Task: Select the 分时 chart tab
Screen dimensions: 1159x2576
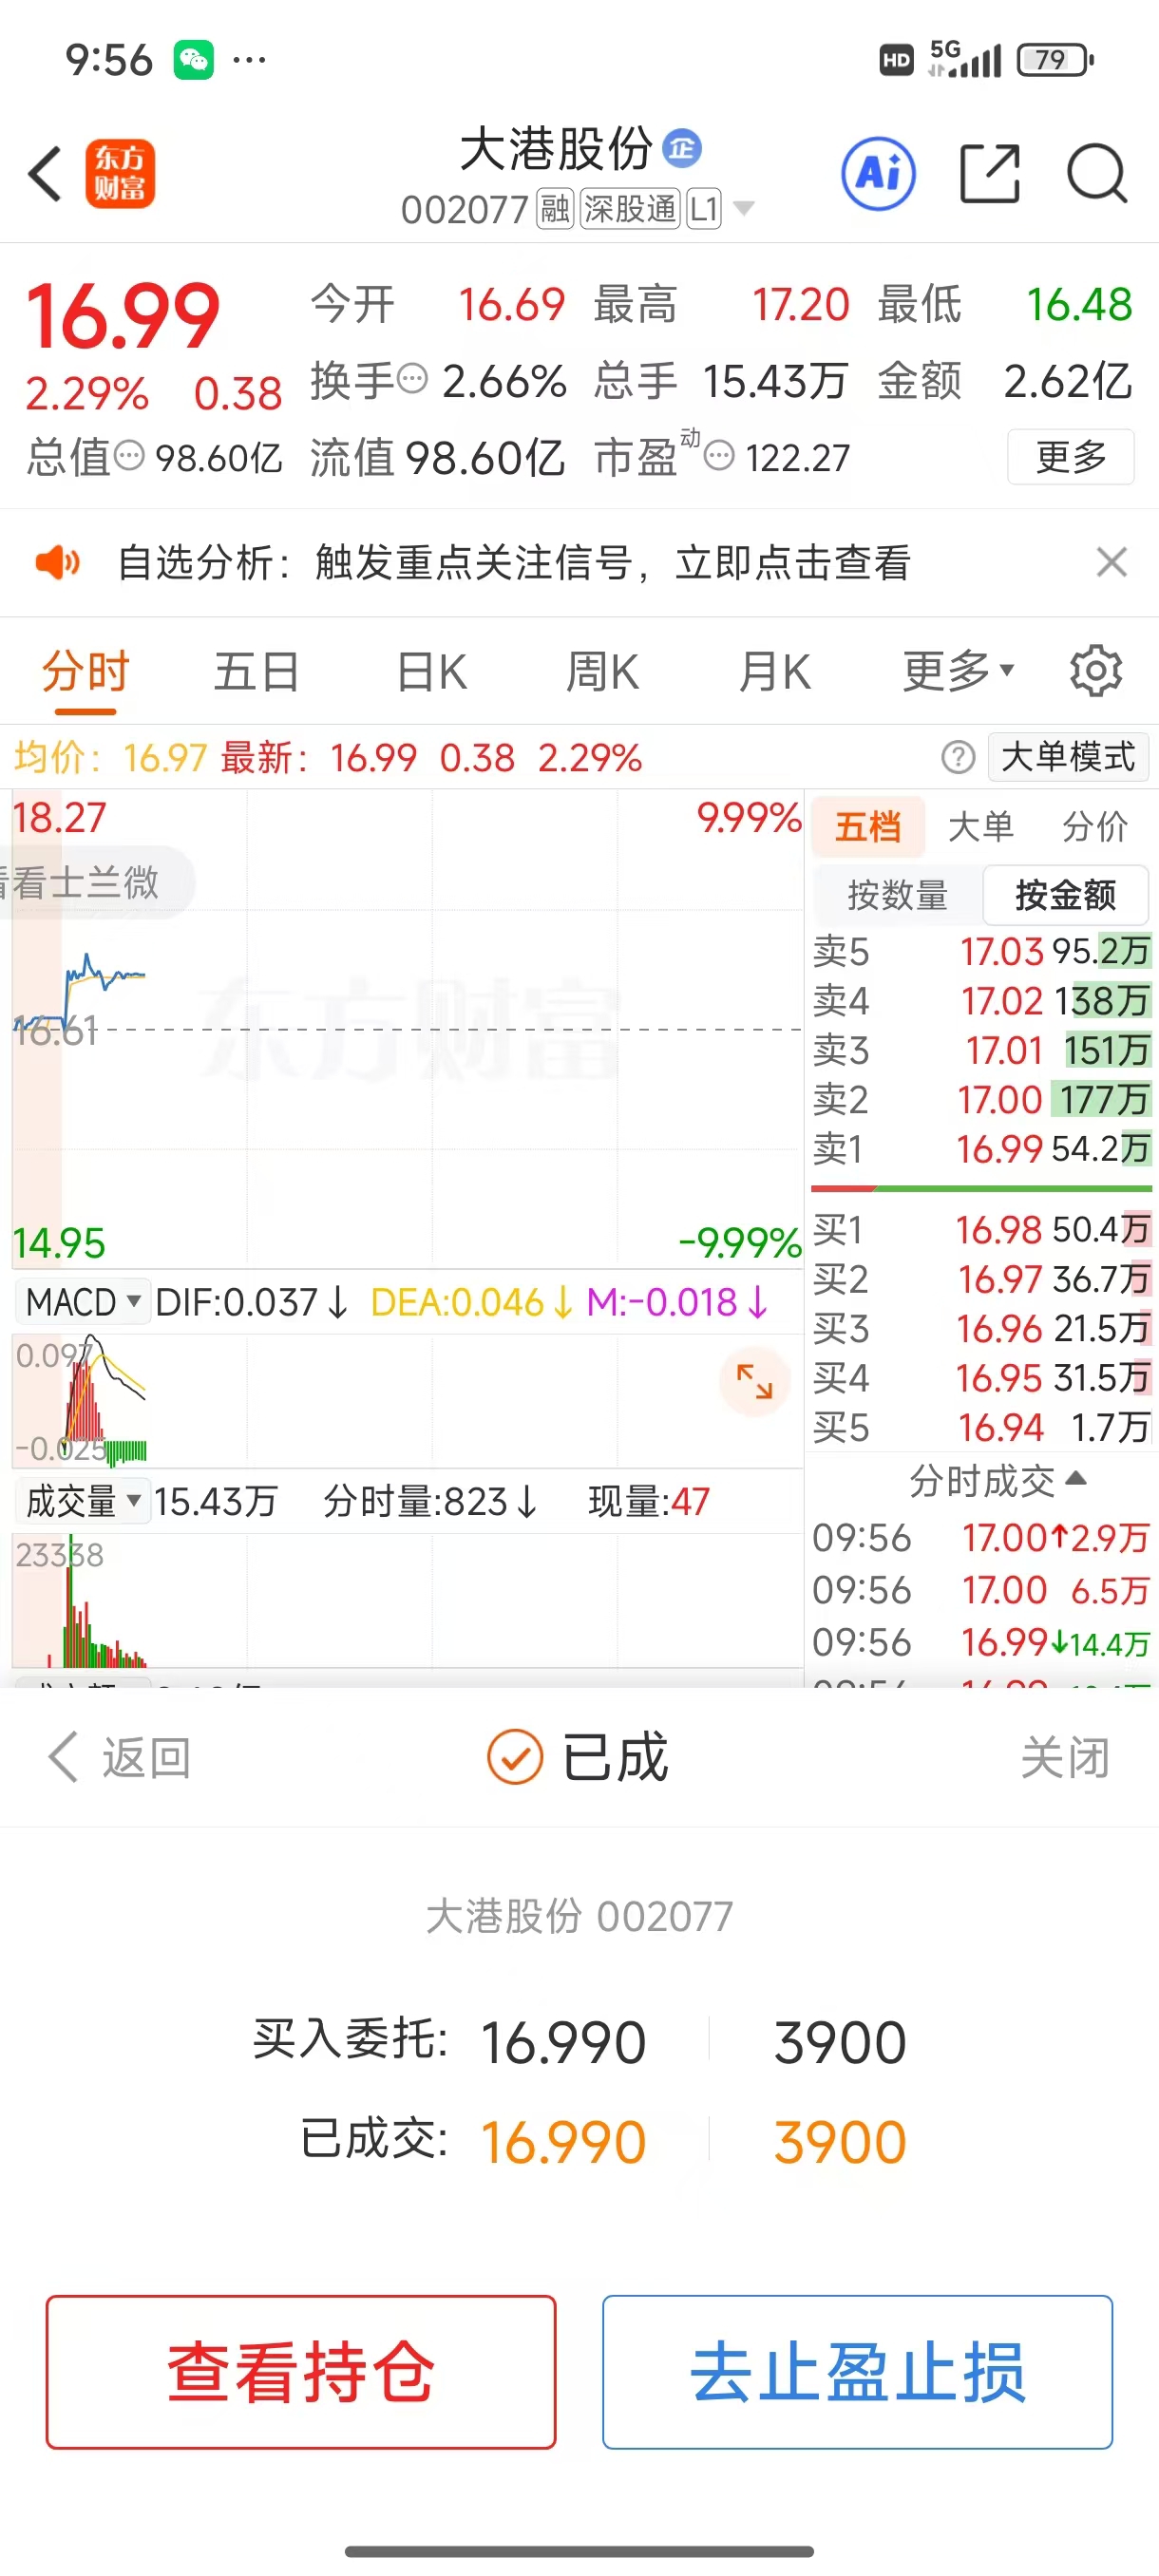Action: pos(86,671)
